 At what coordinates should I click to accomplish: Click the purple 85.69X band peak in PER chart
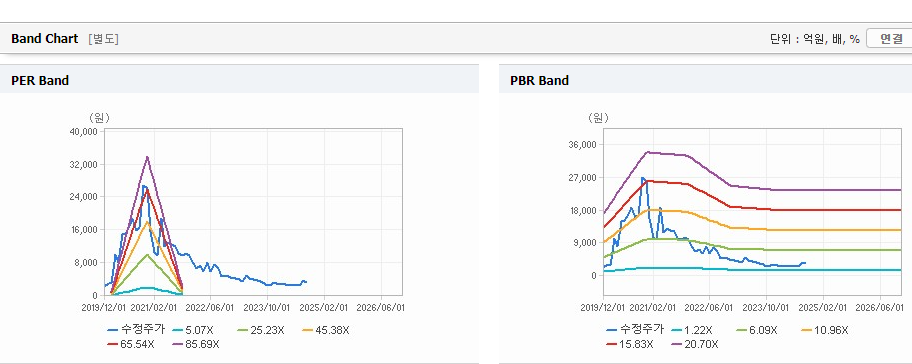[147, 157]
